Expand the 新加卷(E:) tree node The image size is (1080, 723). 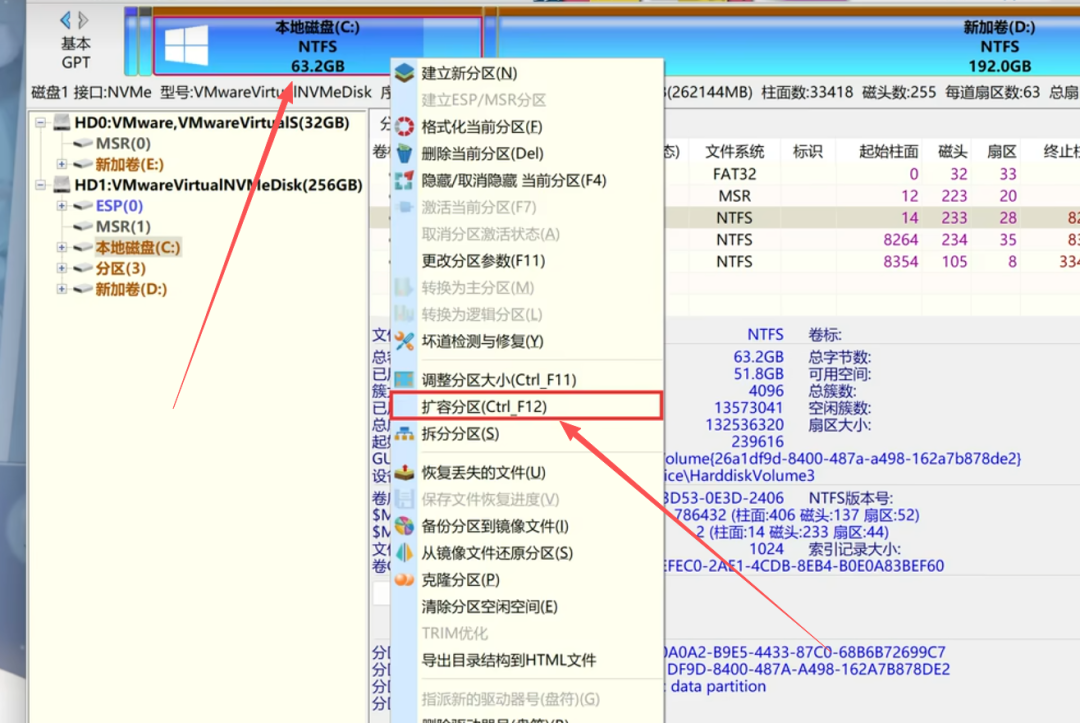point(62,164)
